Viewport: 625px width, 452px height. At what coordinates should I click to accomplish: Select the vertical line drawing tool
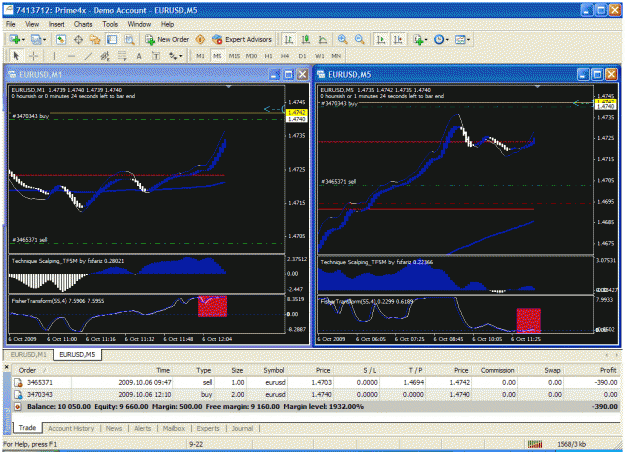pyautogui.click(x=54, y=56)
